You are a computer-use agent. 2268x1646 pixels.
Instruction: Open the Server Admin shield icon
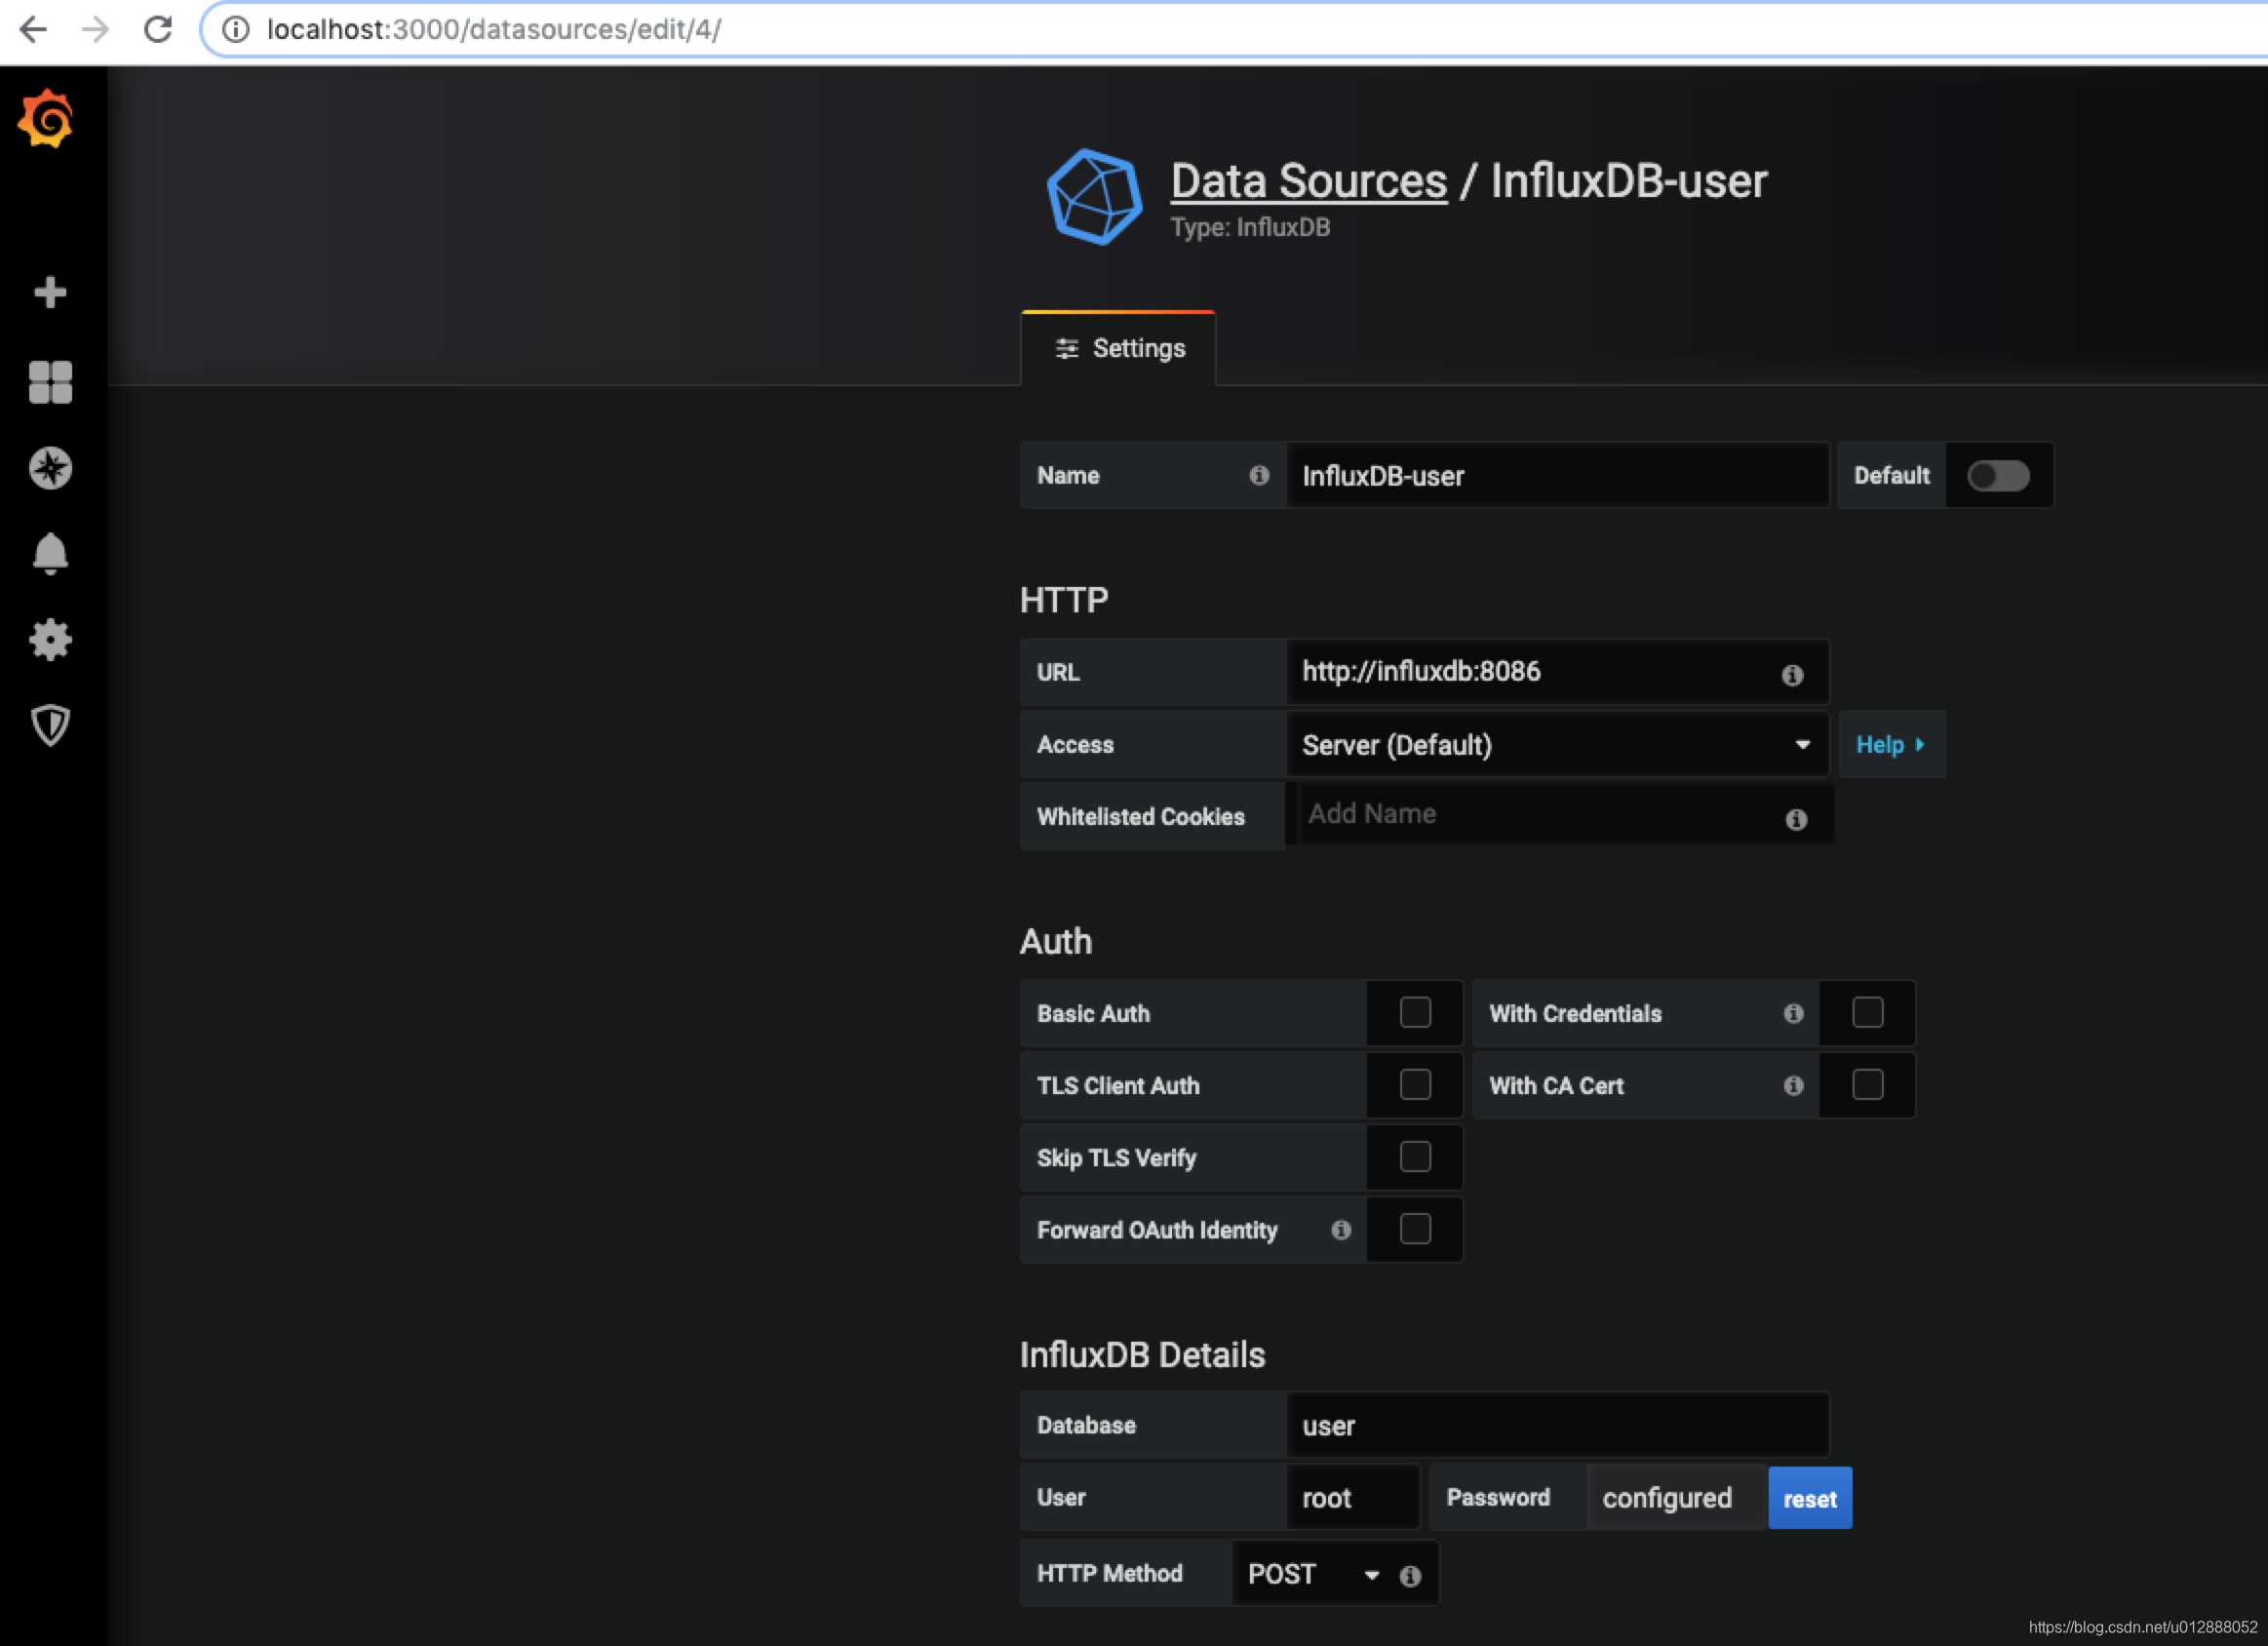coord(50,726)
